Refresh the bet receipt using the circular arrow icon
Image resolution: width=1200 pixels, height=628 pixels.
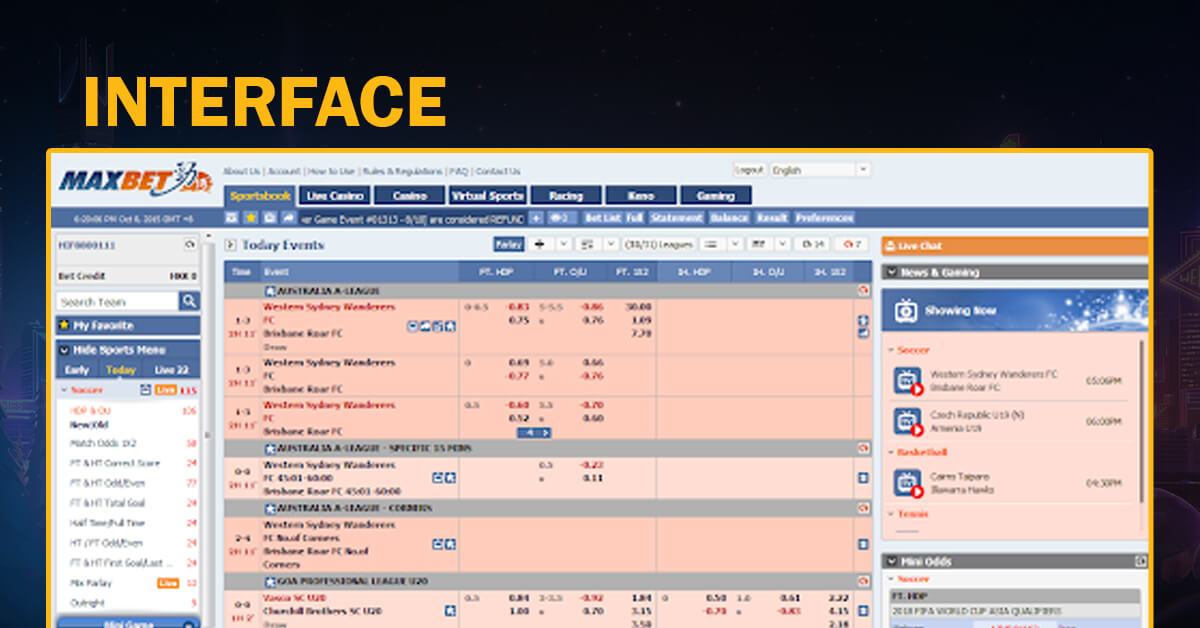coord(192,243)
